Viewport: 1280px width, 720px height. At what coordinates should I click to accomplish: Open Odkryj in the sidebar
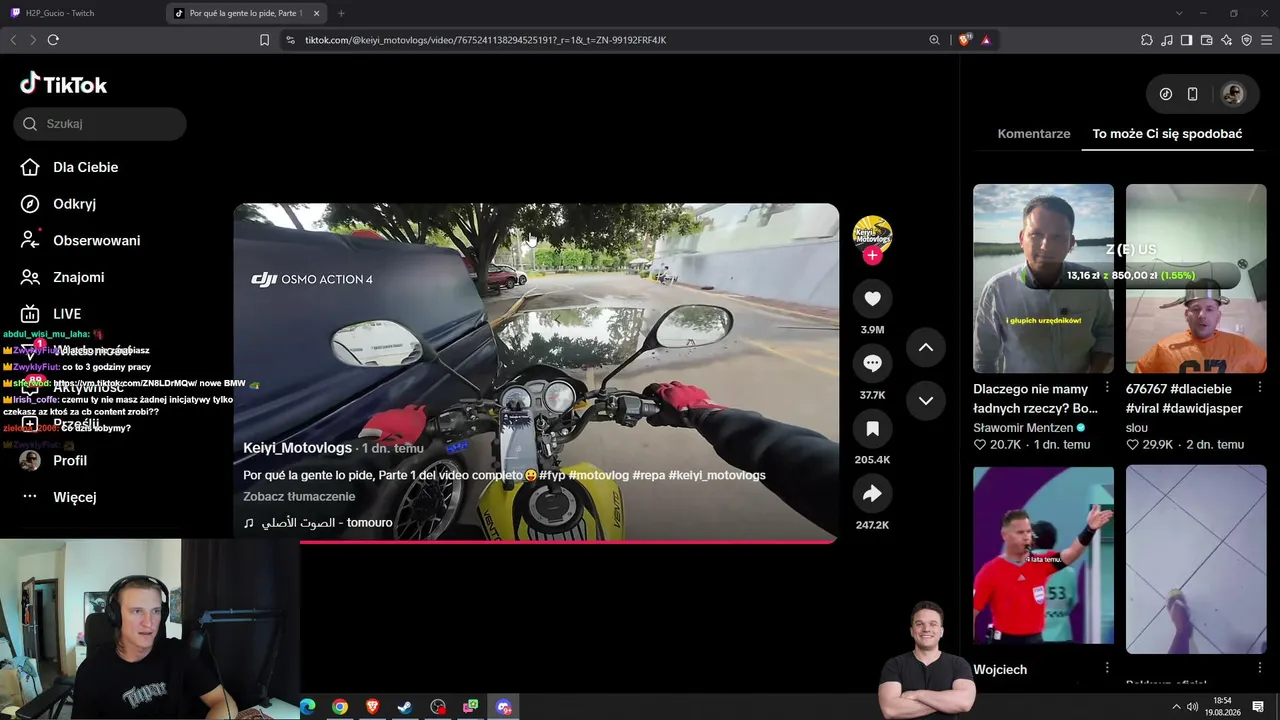[58, 204]
